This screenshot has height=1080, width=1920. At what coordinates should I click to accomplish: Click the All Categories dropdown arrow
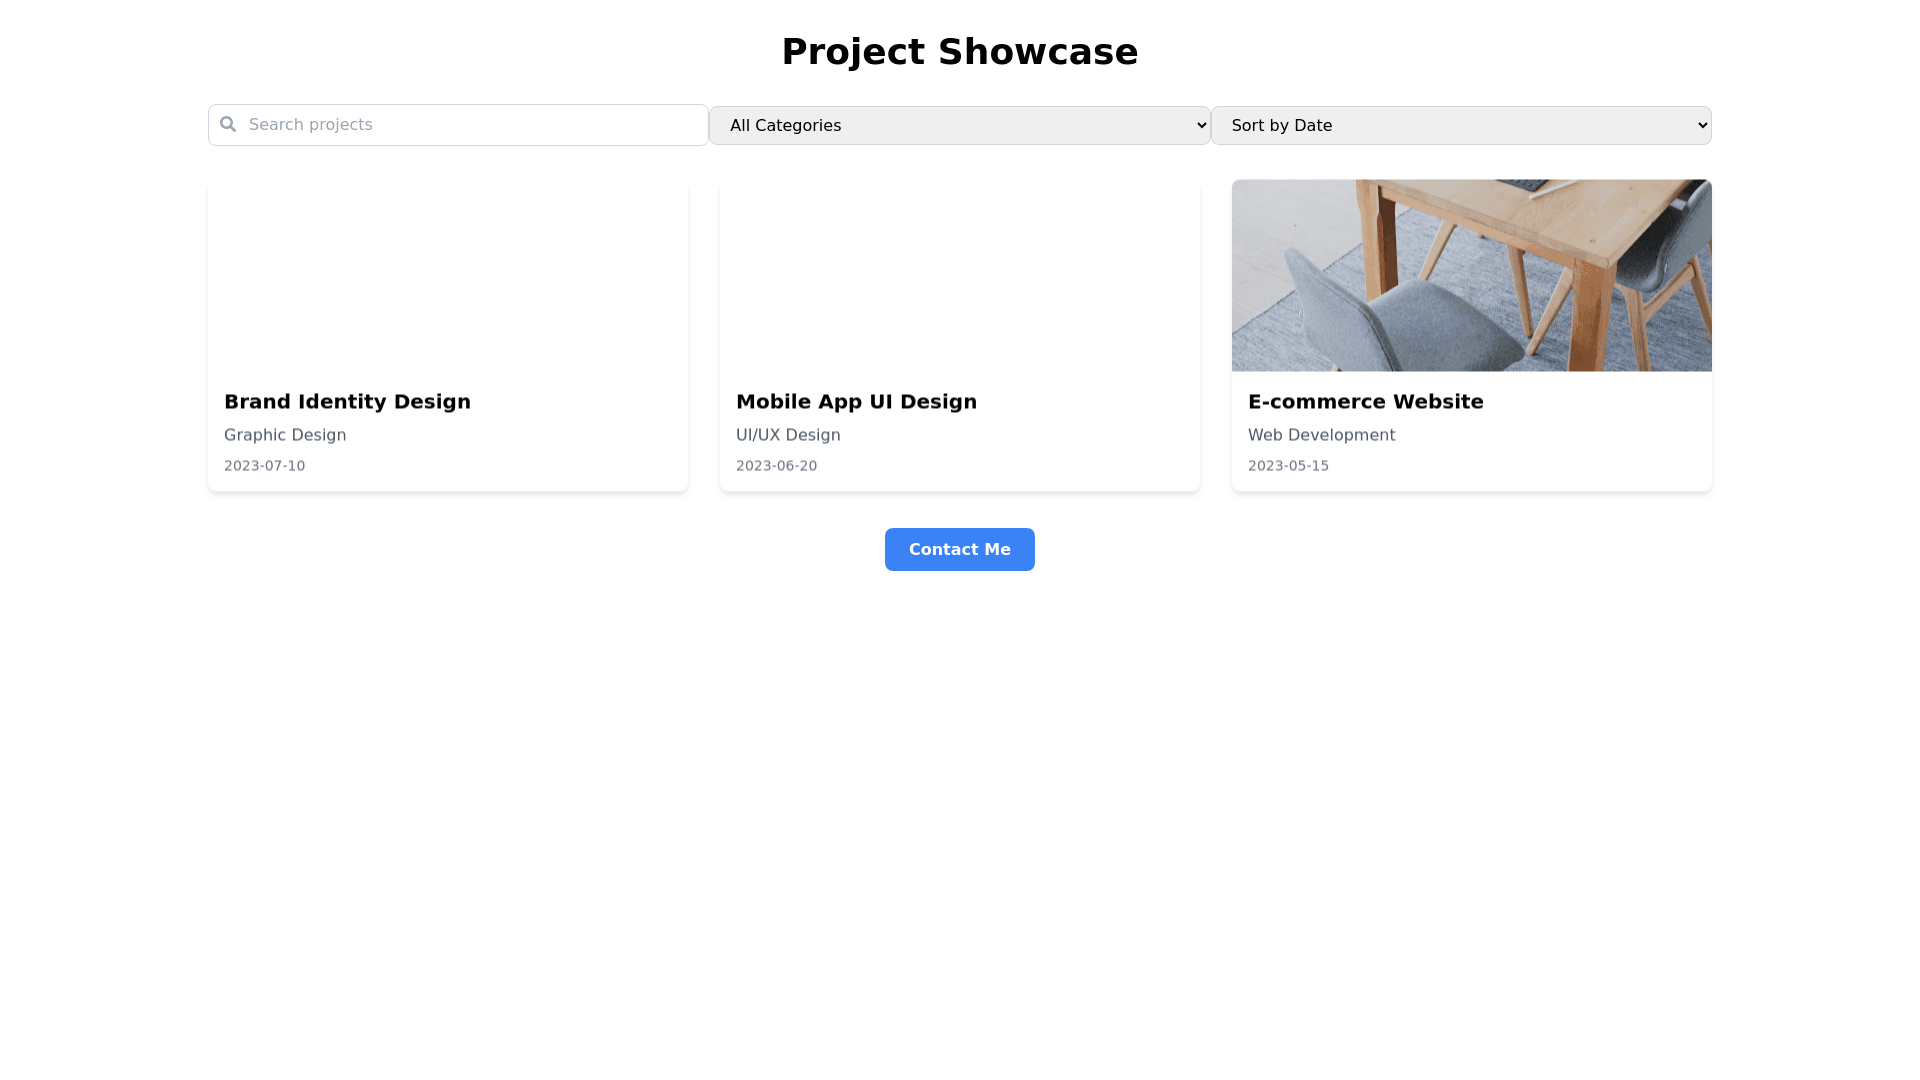tap(1201, 126)
